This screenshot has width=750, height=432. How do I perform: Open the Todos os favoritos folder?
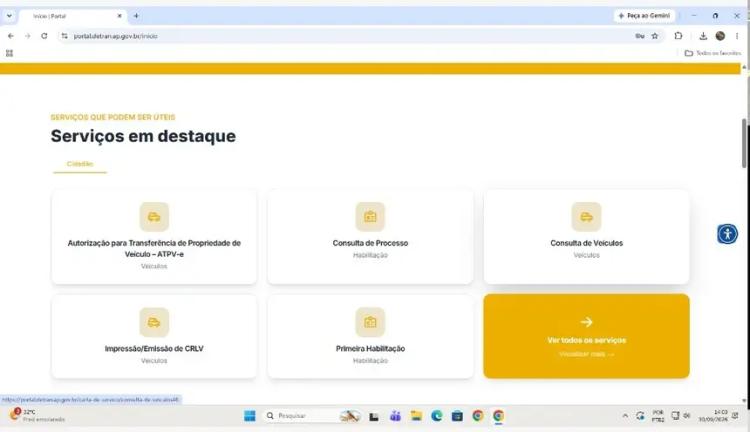coord(713,53)
